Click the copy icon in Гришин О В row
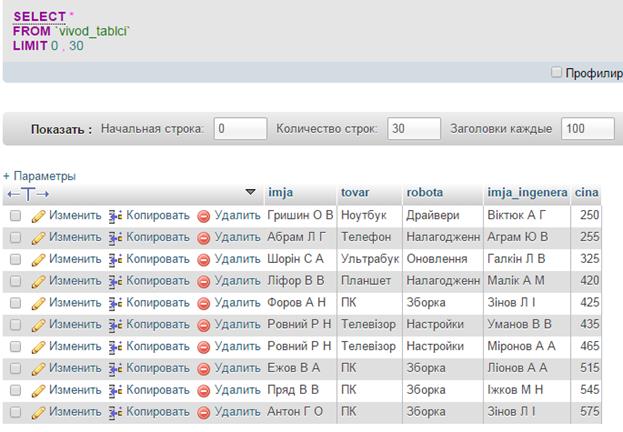The width and height of the screenshot is (623, 432). pyautogui.click(x=115, y=216)
